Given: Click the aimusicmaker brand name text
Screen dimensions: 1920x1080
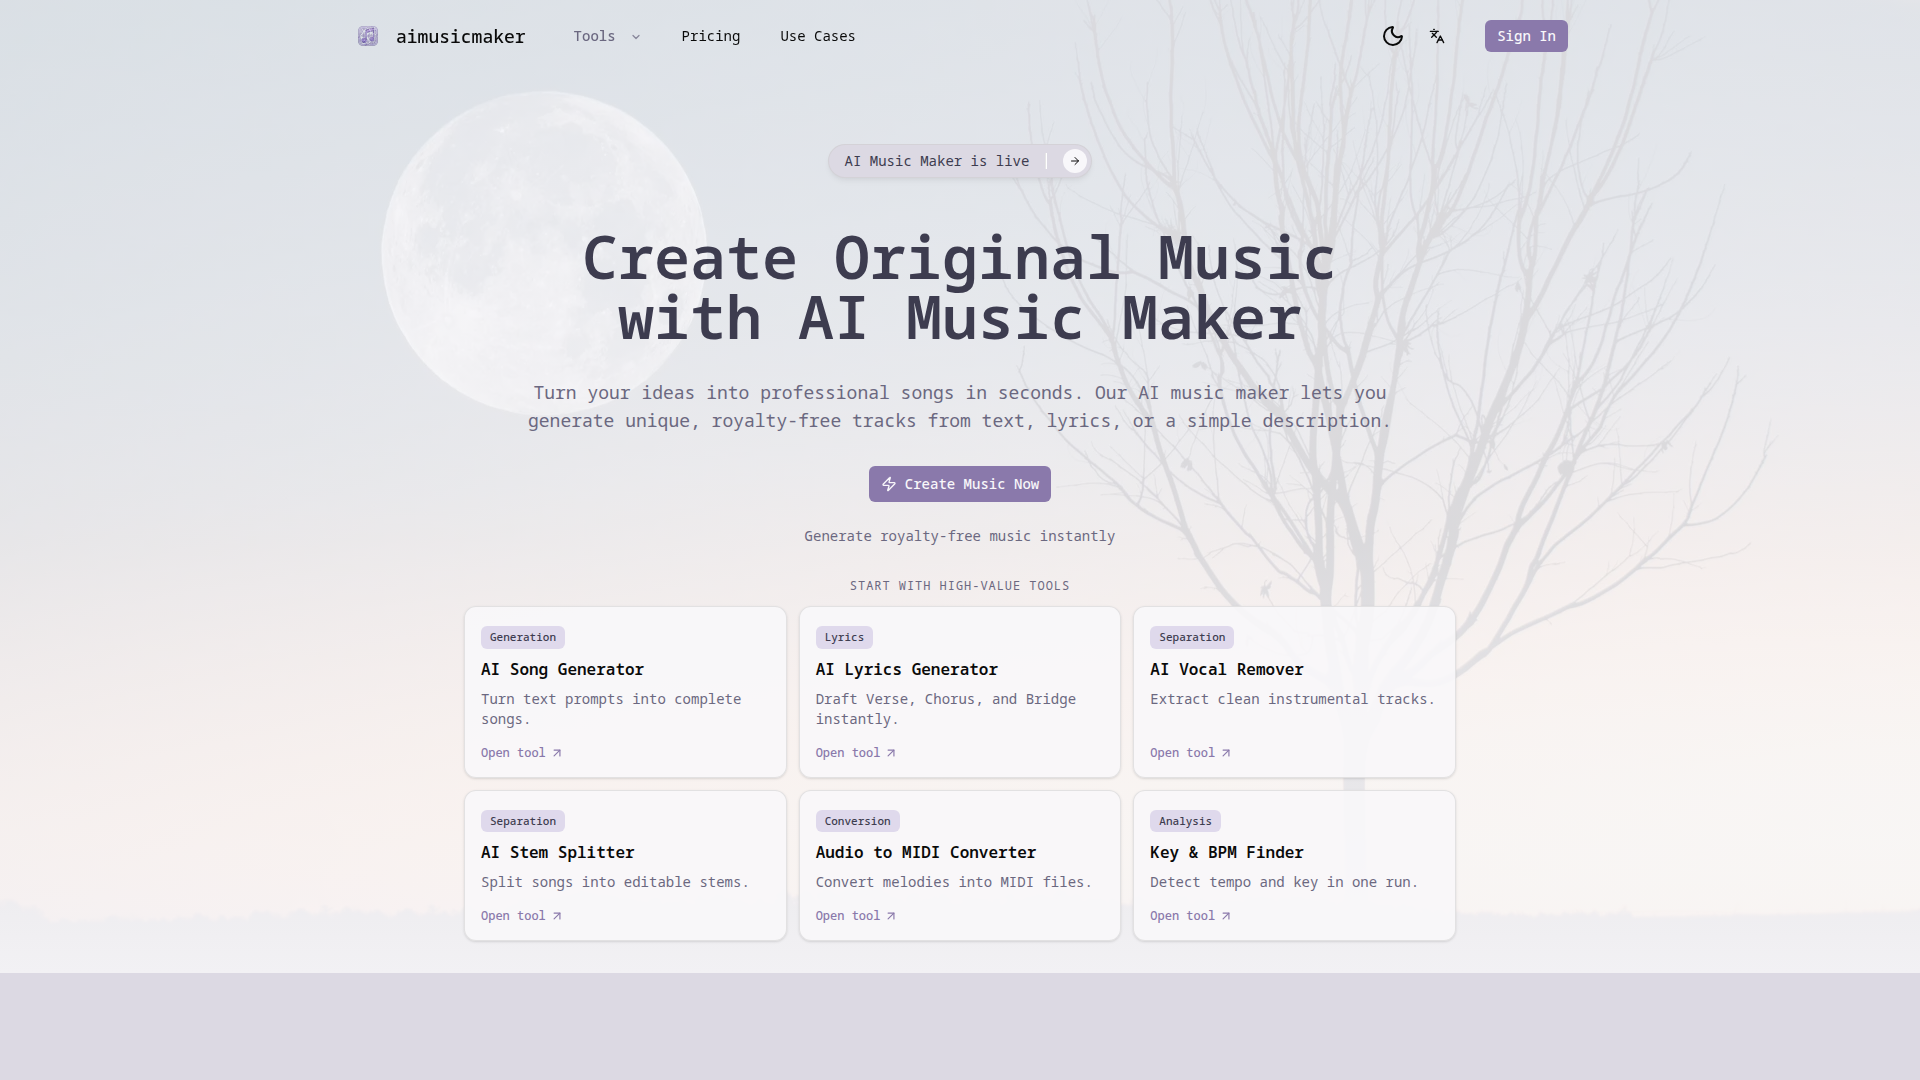Looking at the screenshot, I should tap(460, 37).
